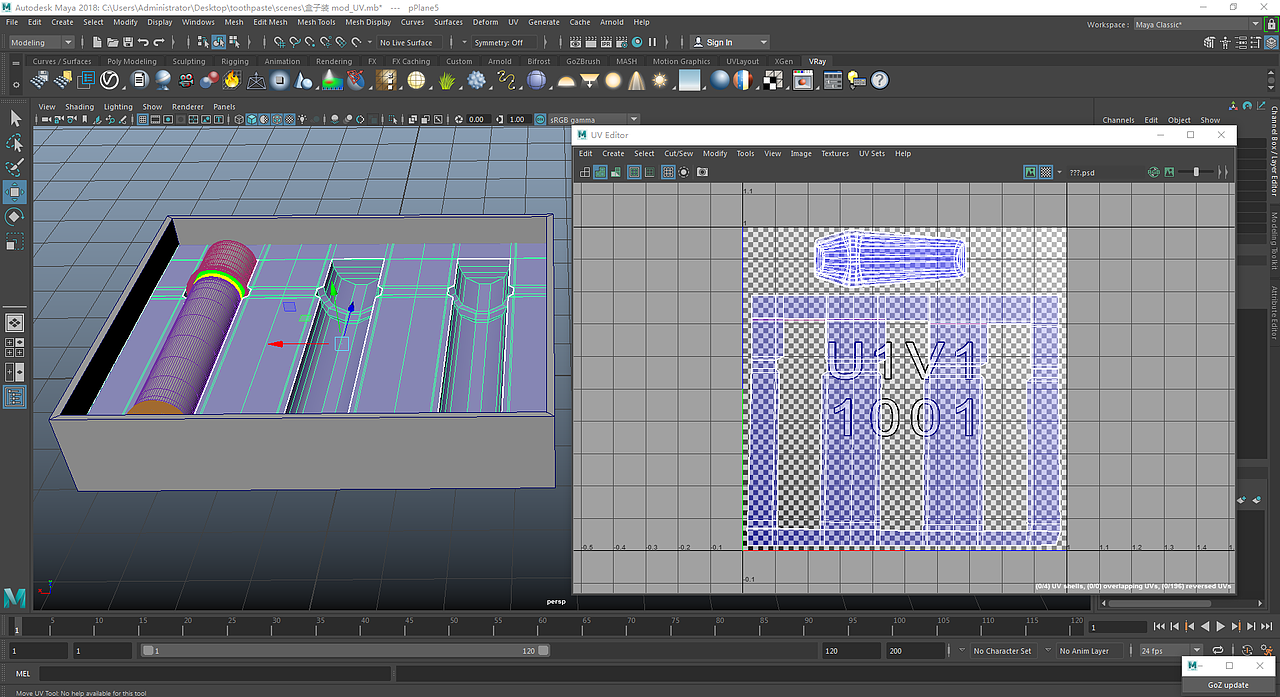Click the VRay cone proxy shelf icon
Image resolution: width=1280 pixels, height=697 pixels.
pos(301,80)
